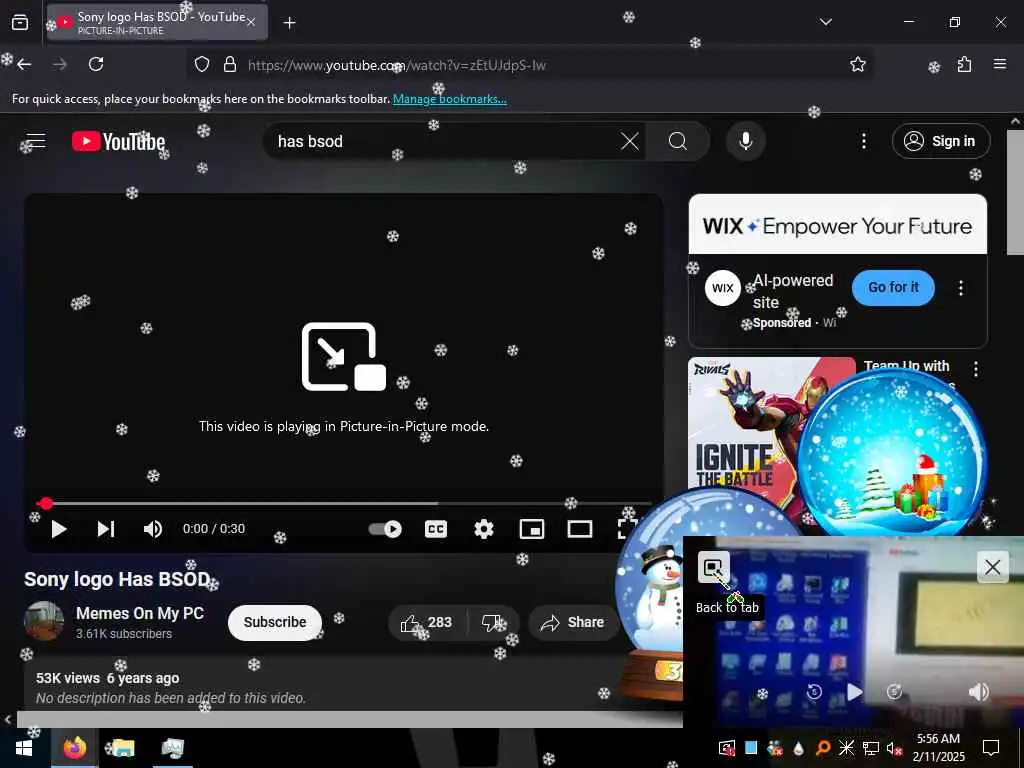Image resolution: width=1024 pixels, height=768 pixels.
Task: Open the Firefox extensions puzzle icon
Action: coord(964,64)
